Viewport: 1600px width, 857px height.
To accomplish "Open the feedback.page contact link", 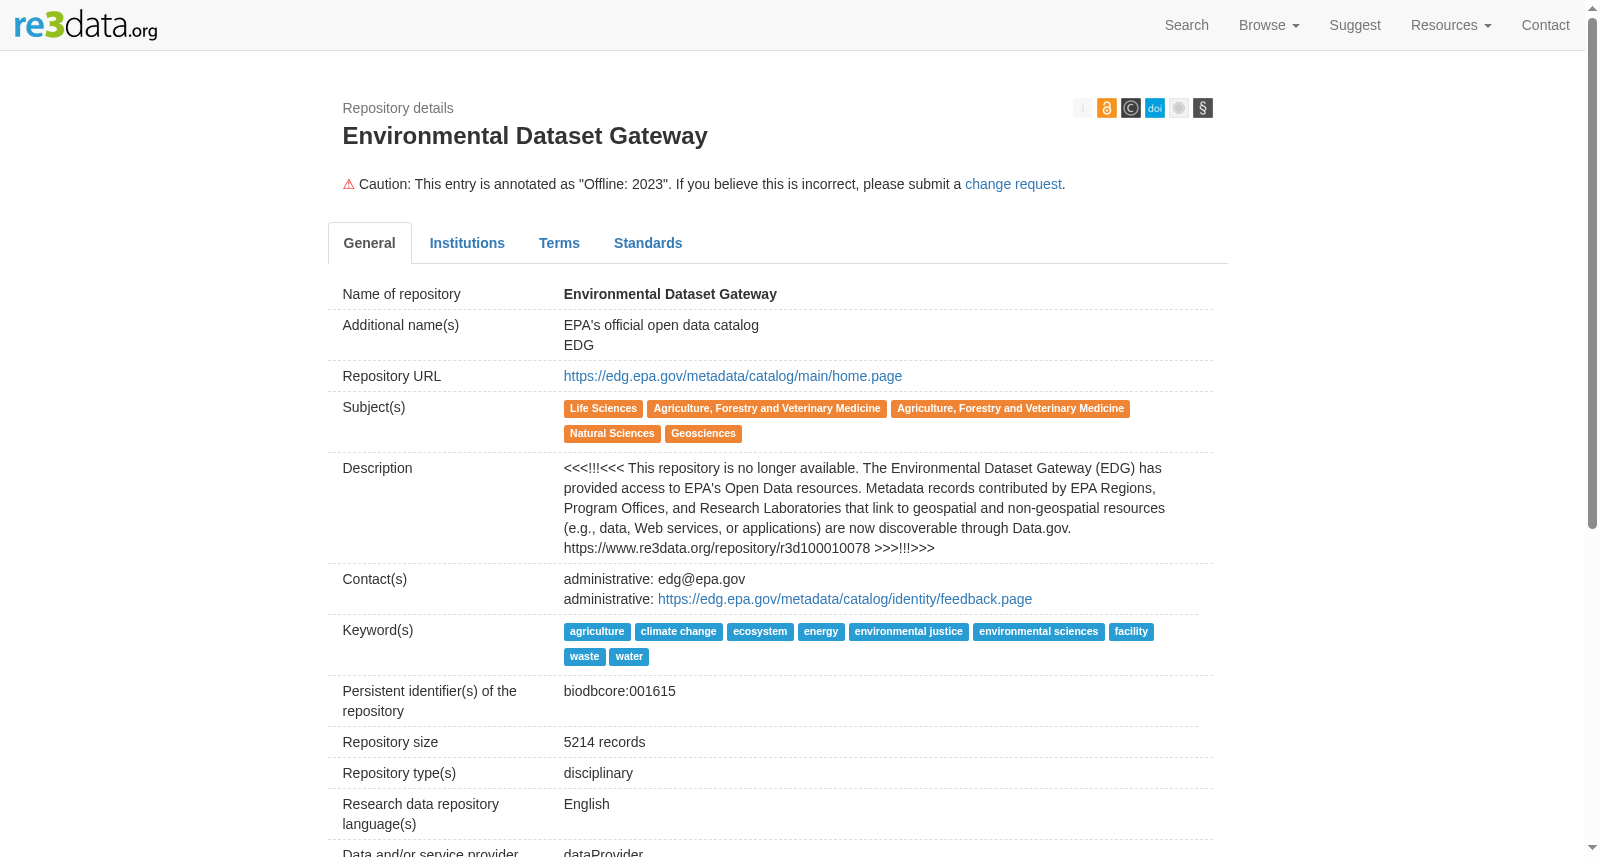I will [x=845, y=599].
